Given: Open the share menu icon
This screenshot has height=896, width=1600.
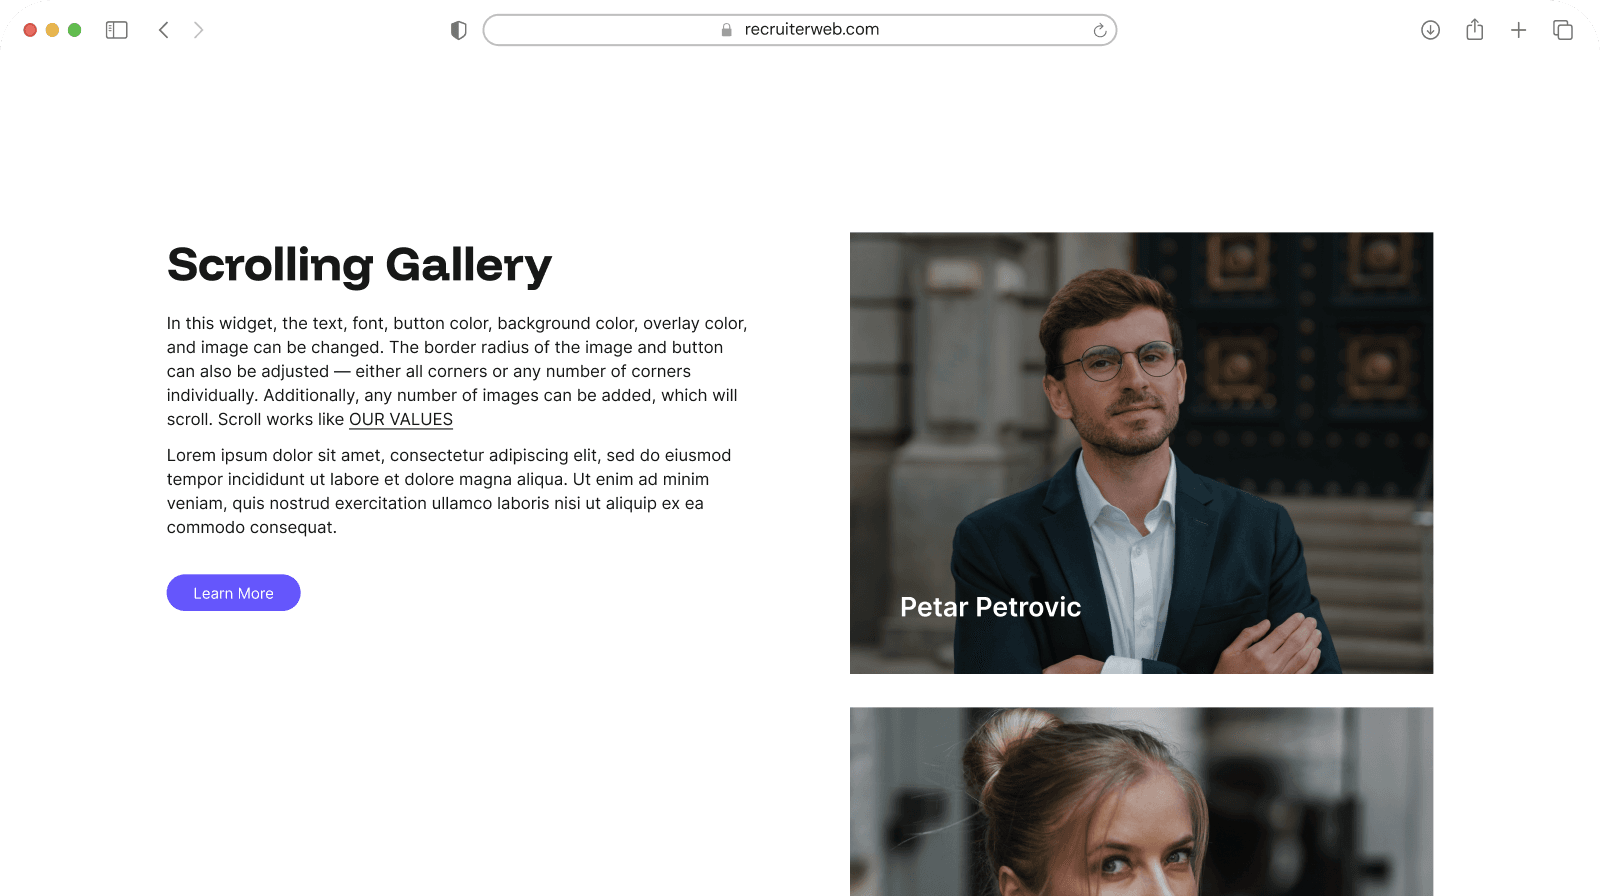Looking at the screenshot, I should (x=1474, y=29).
